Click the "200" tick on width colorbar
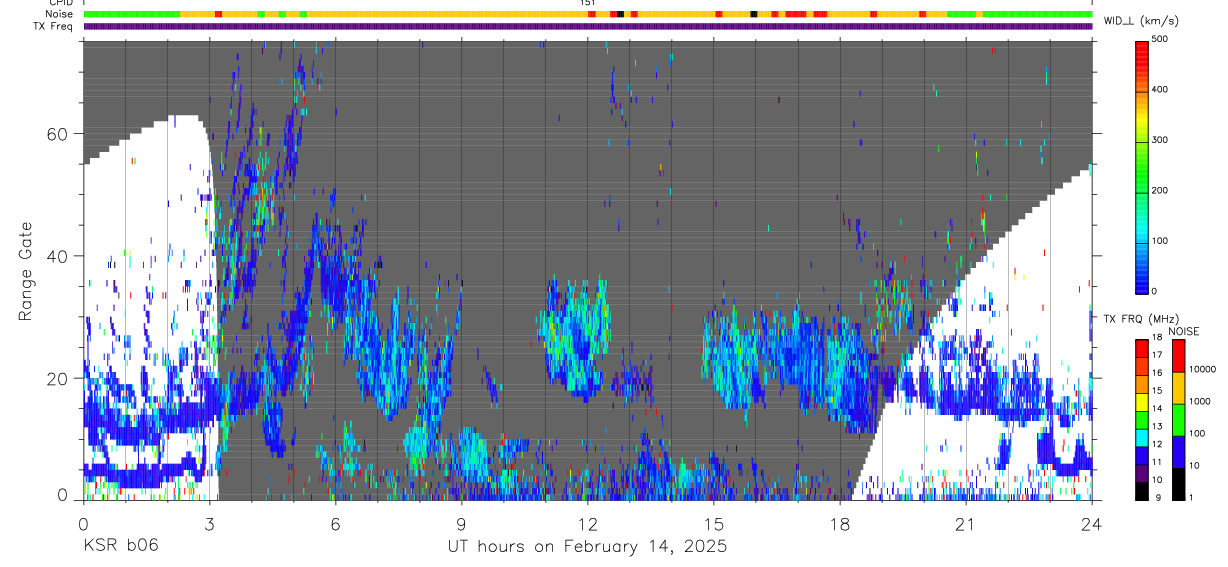The image size is (1228, 567). (1161, 190)
